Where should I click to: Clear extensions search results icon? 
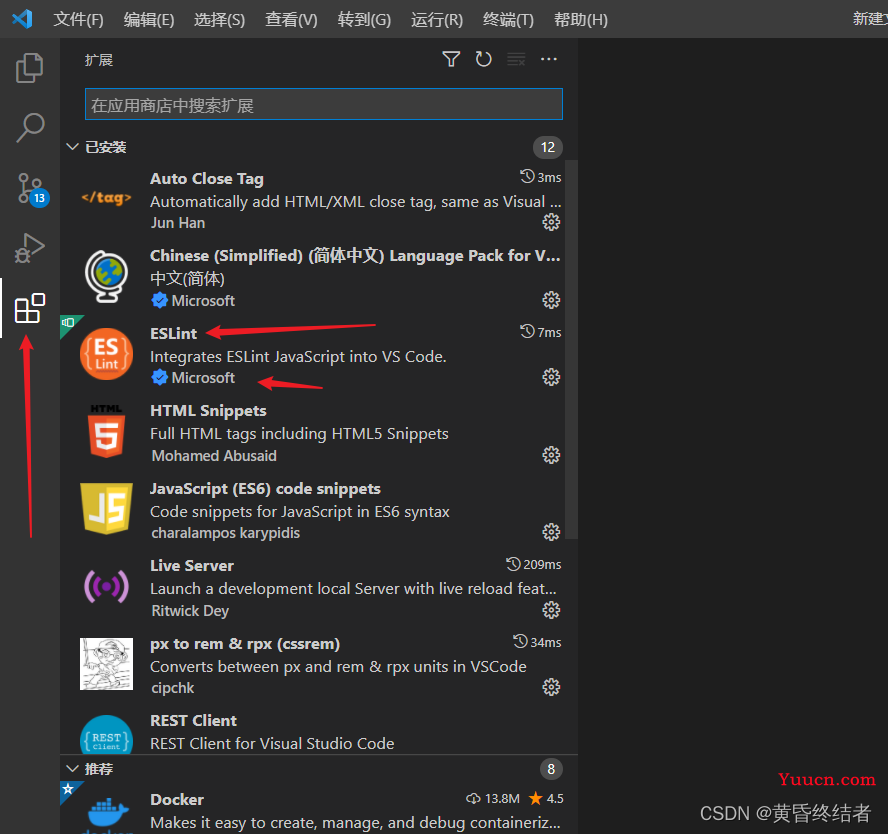tap(516, 59)
